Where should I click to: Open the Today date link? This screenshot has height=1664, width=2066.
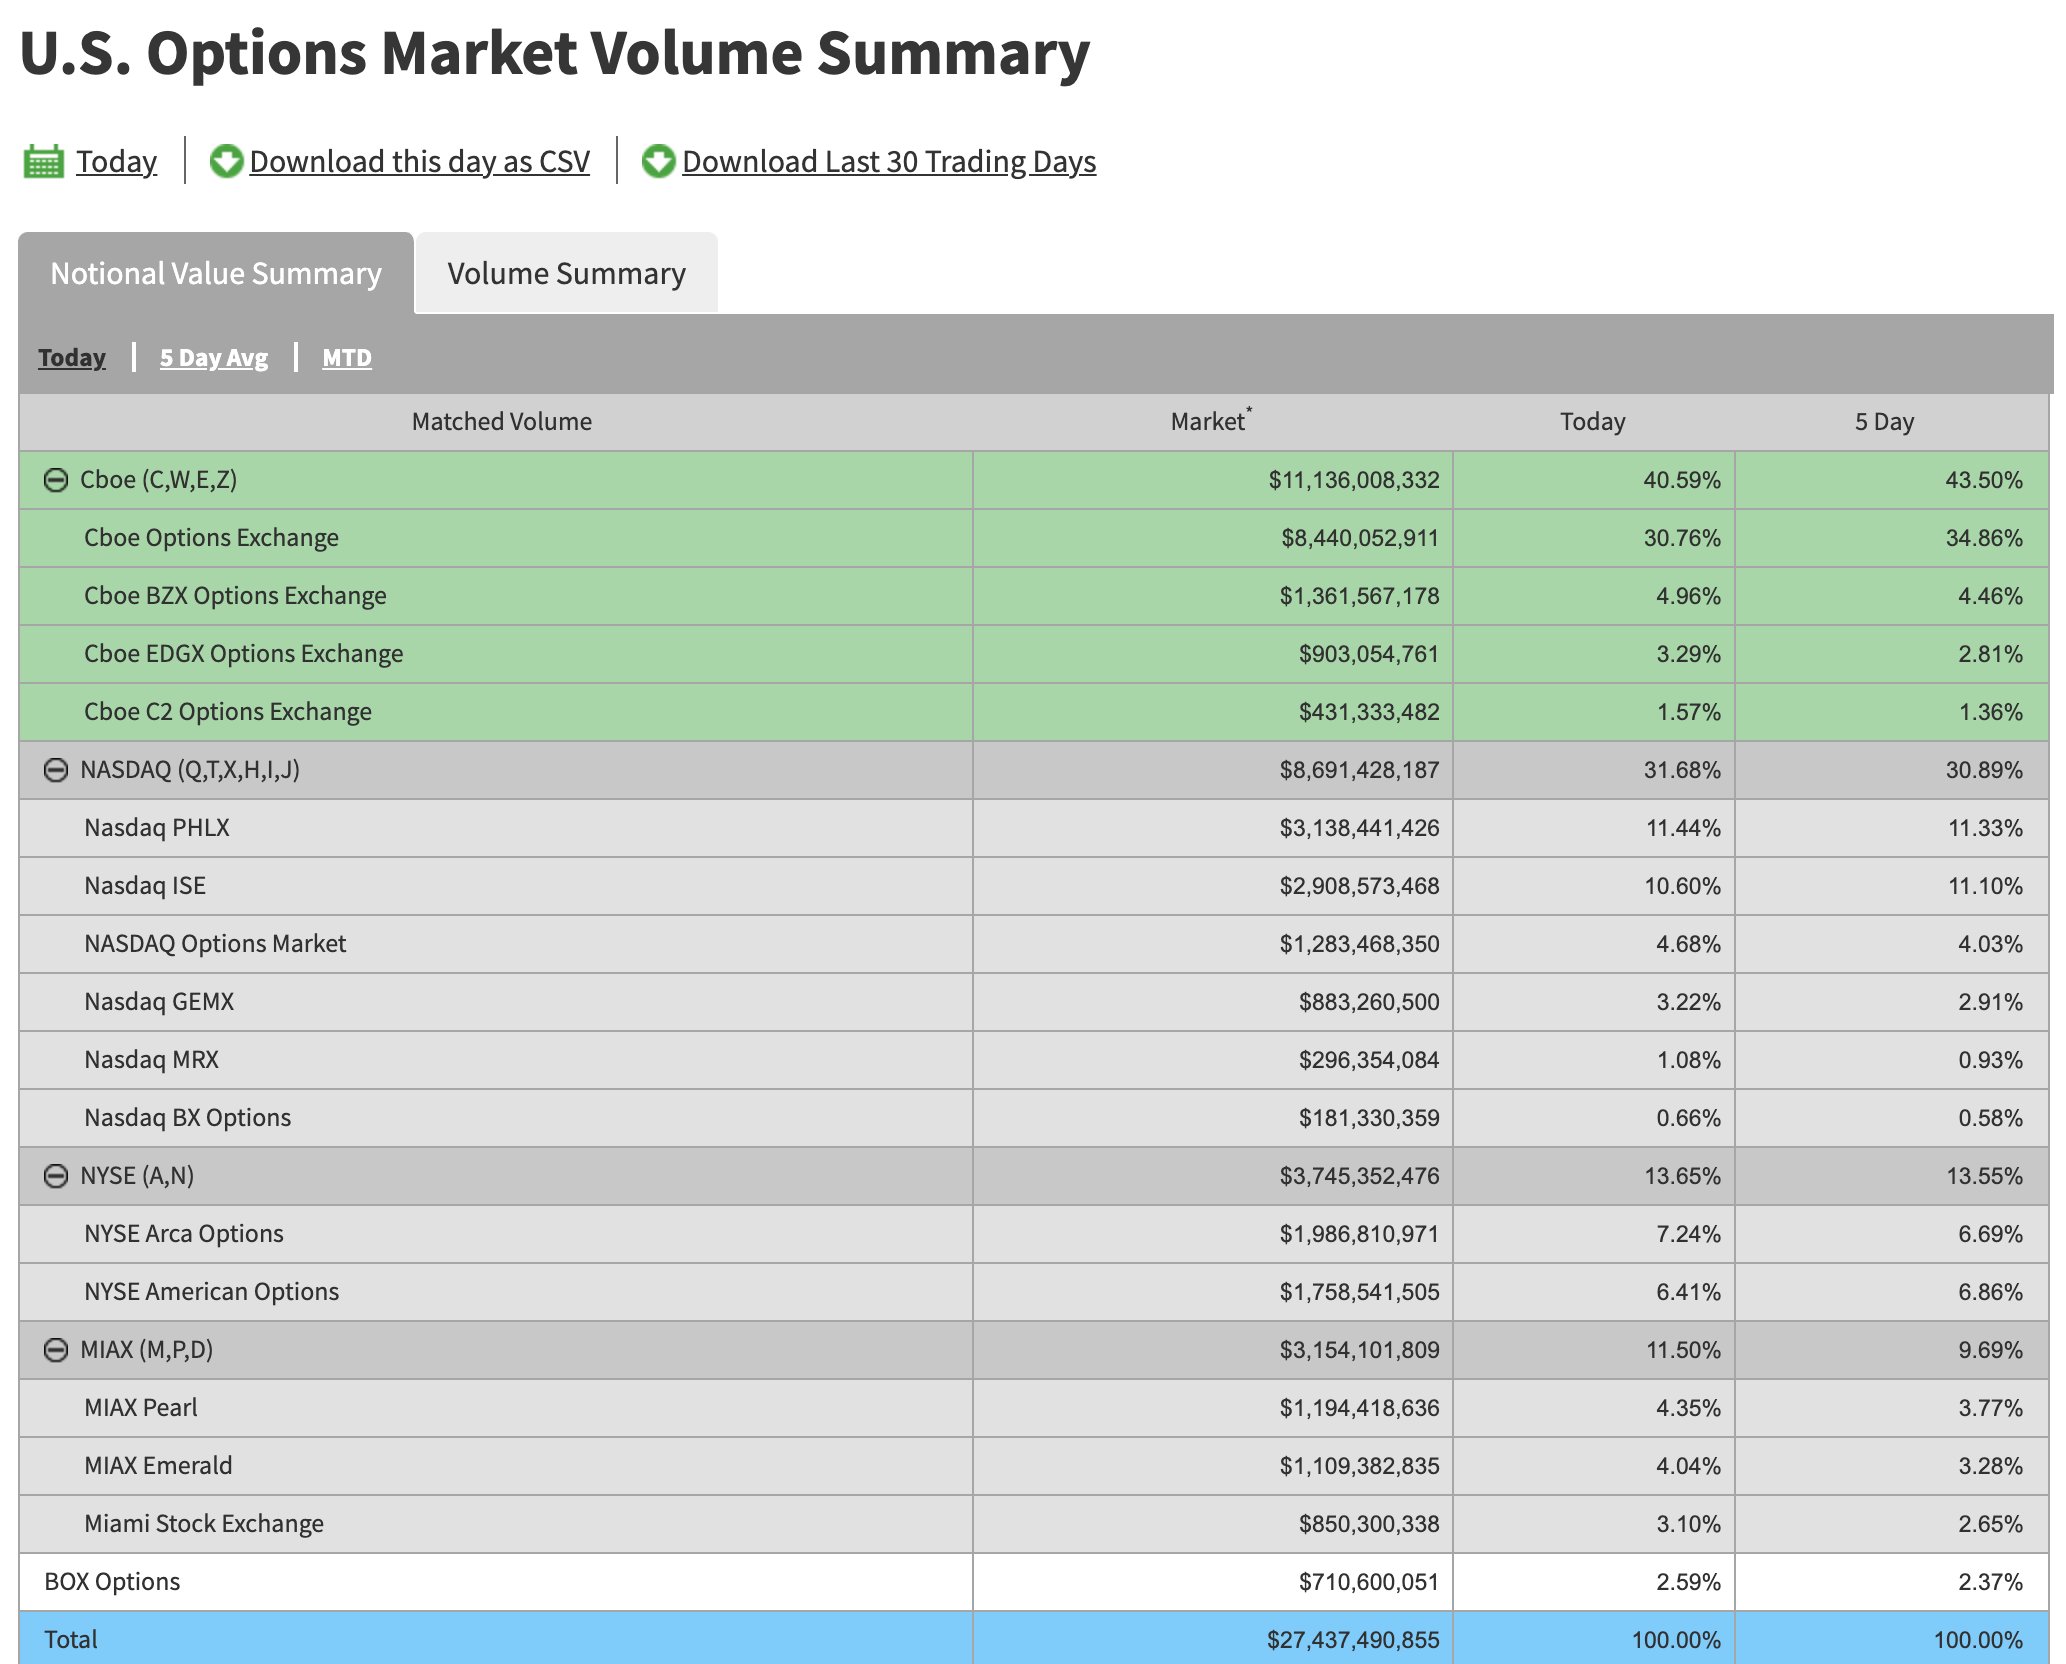pyautogui.click(x=116, y=161)
